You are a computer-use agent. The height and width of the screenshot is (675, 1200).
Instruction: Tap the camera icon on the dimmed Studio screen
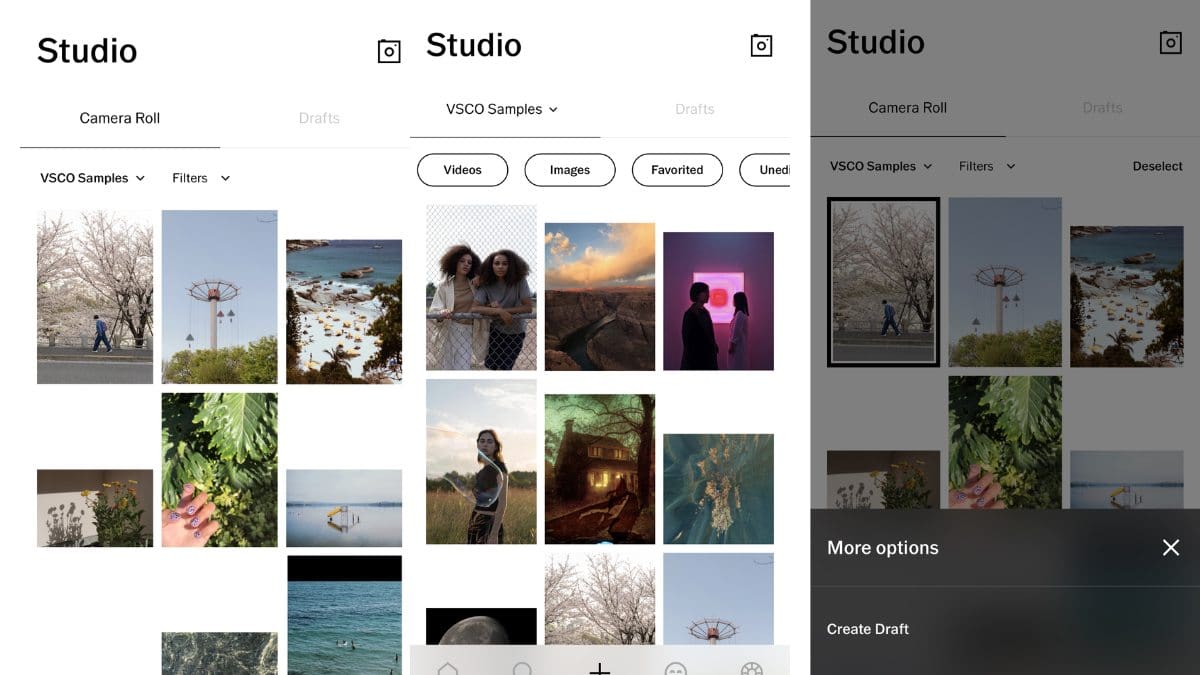[x=1170, y=42]
